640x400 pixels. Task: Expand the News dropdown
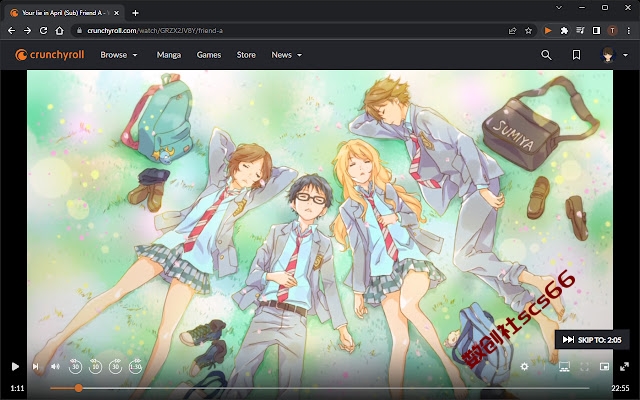point(287,55)
